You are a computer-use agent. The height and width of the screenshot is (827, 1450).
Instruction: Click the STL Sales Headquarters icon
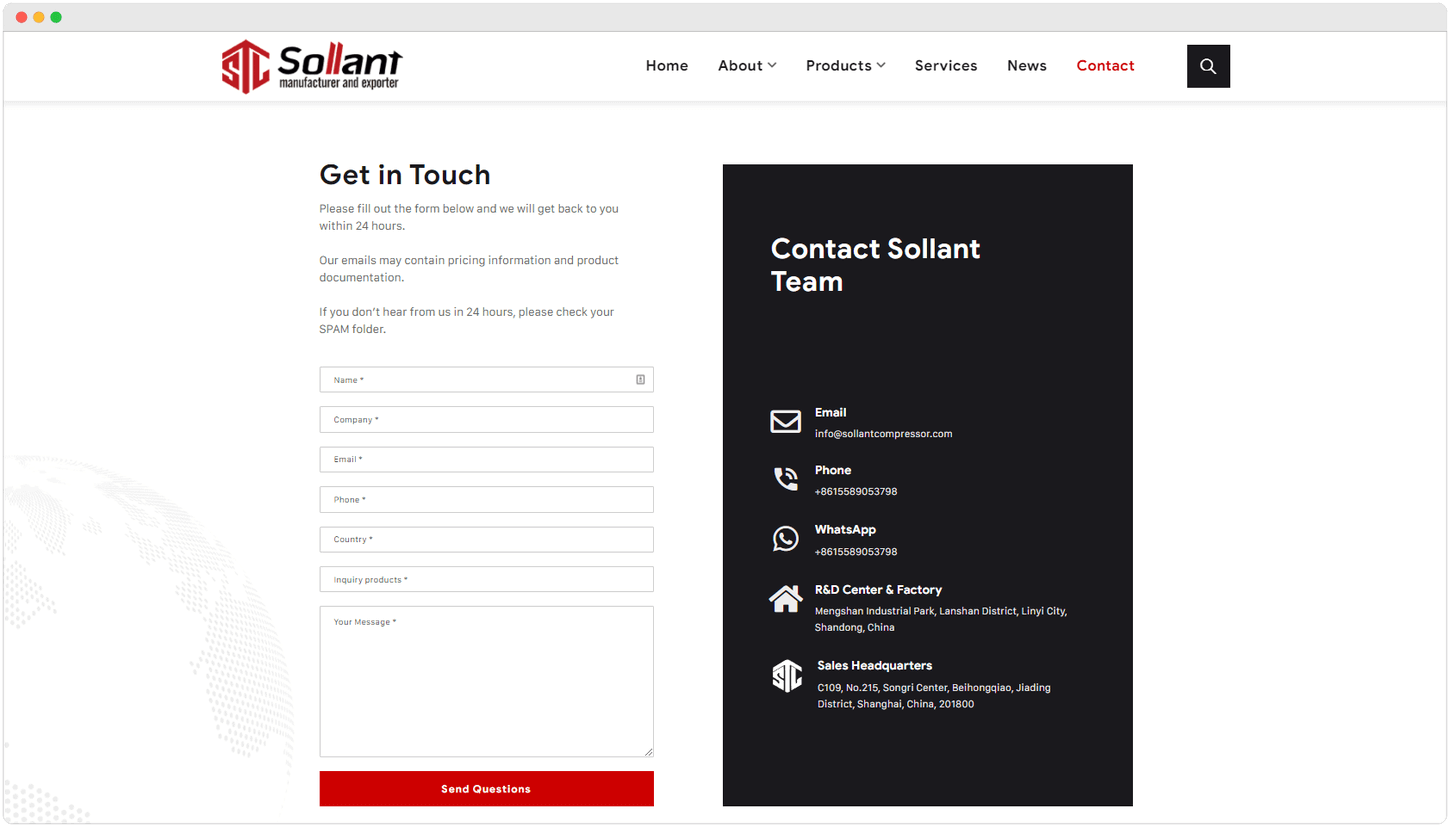coord(787,676)
